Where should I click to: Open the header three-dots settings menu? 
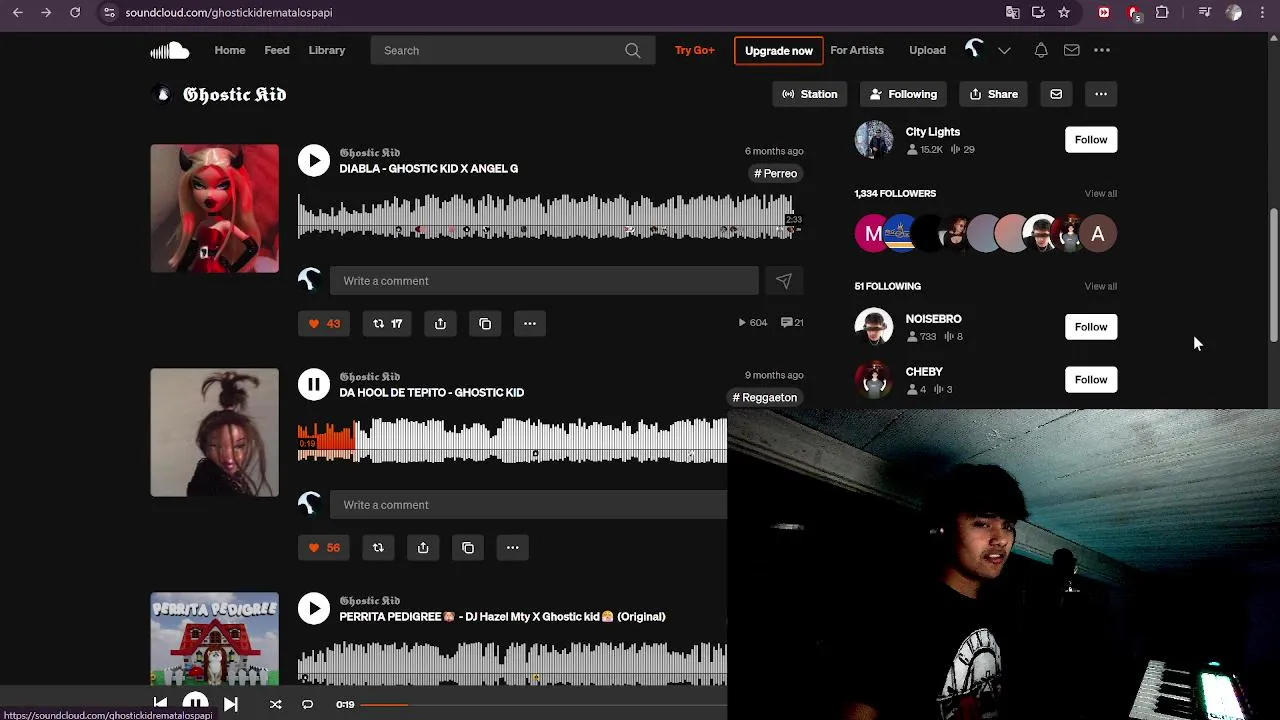coord(1102,50)
